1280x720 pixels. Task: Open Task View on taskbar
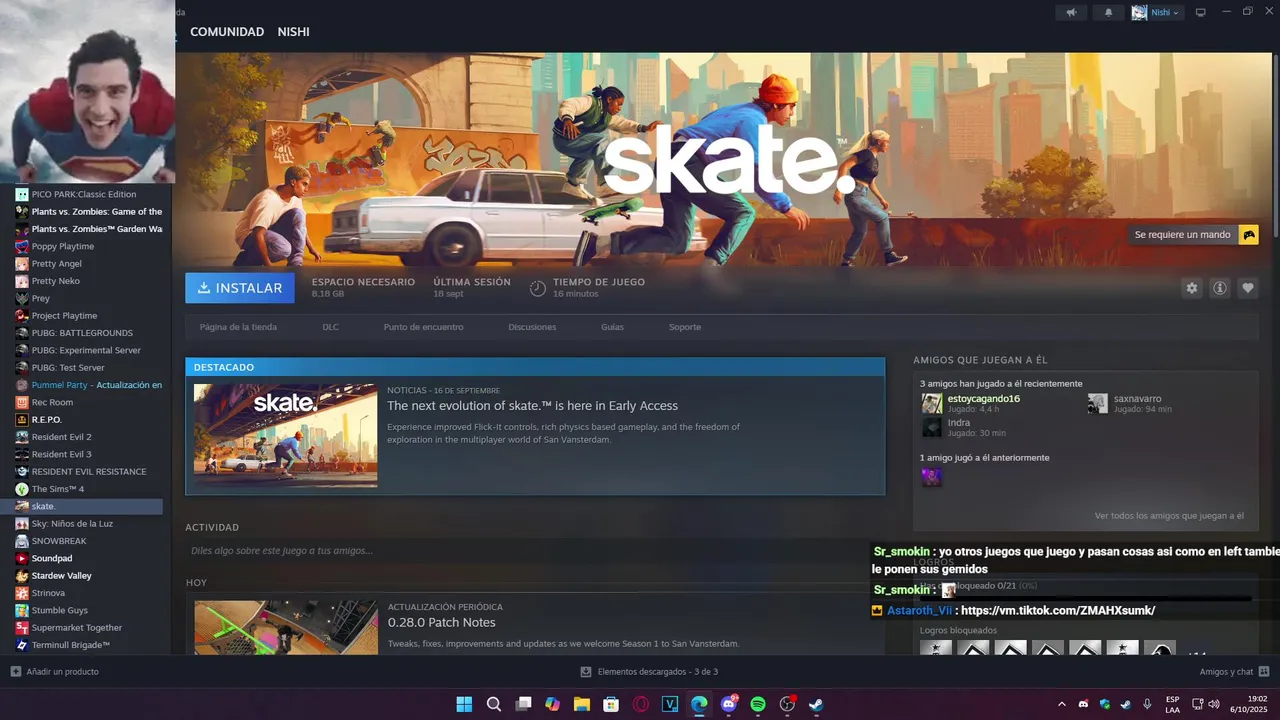point(523,704)
